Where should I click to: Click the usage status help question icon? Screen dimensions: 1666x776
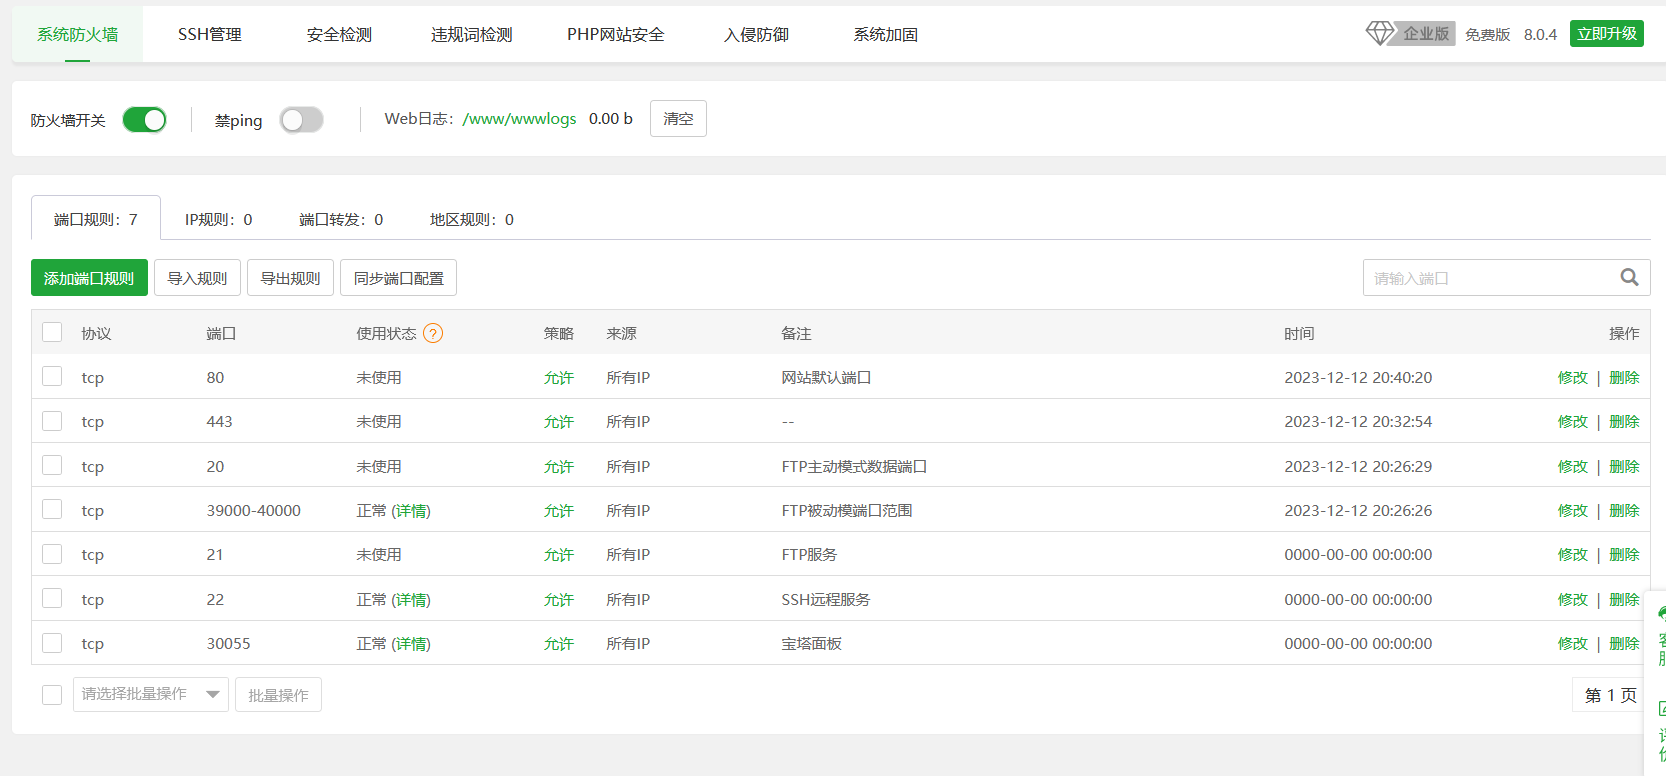pyautogui.click(x=433, y=334)
